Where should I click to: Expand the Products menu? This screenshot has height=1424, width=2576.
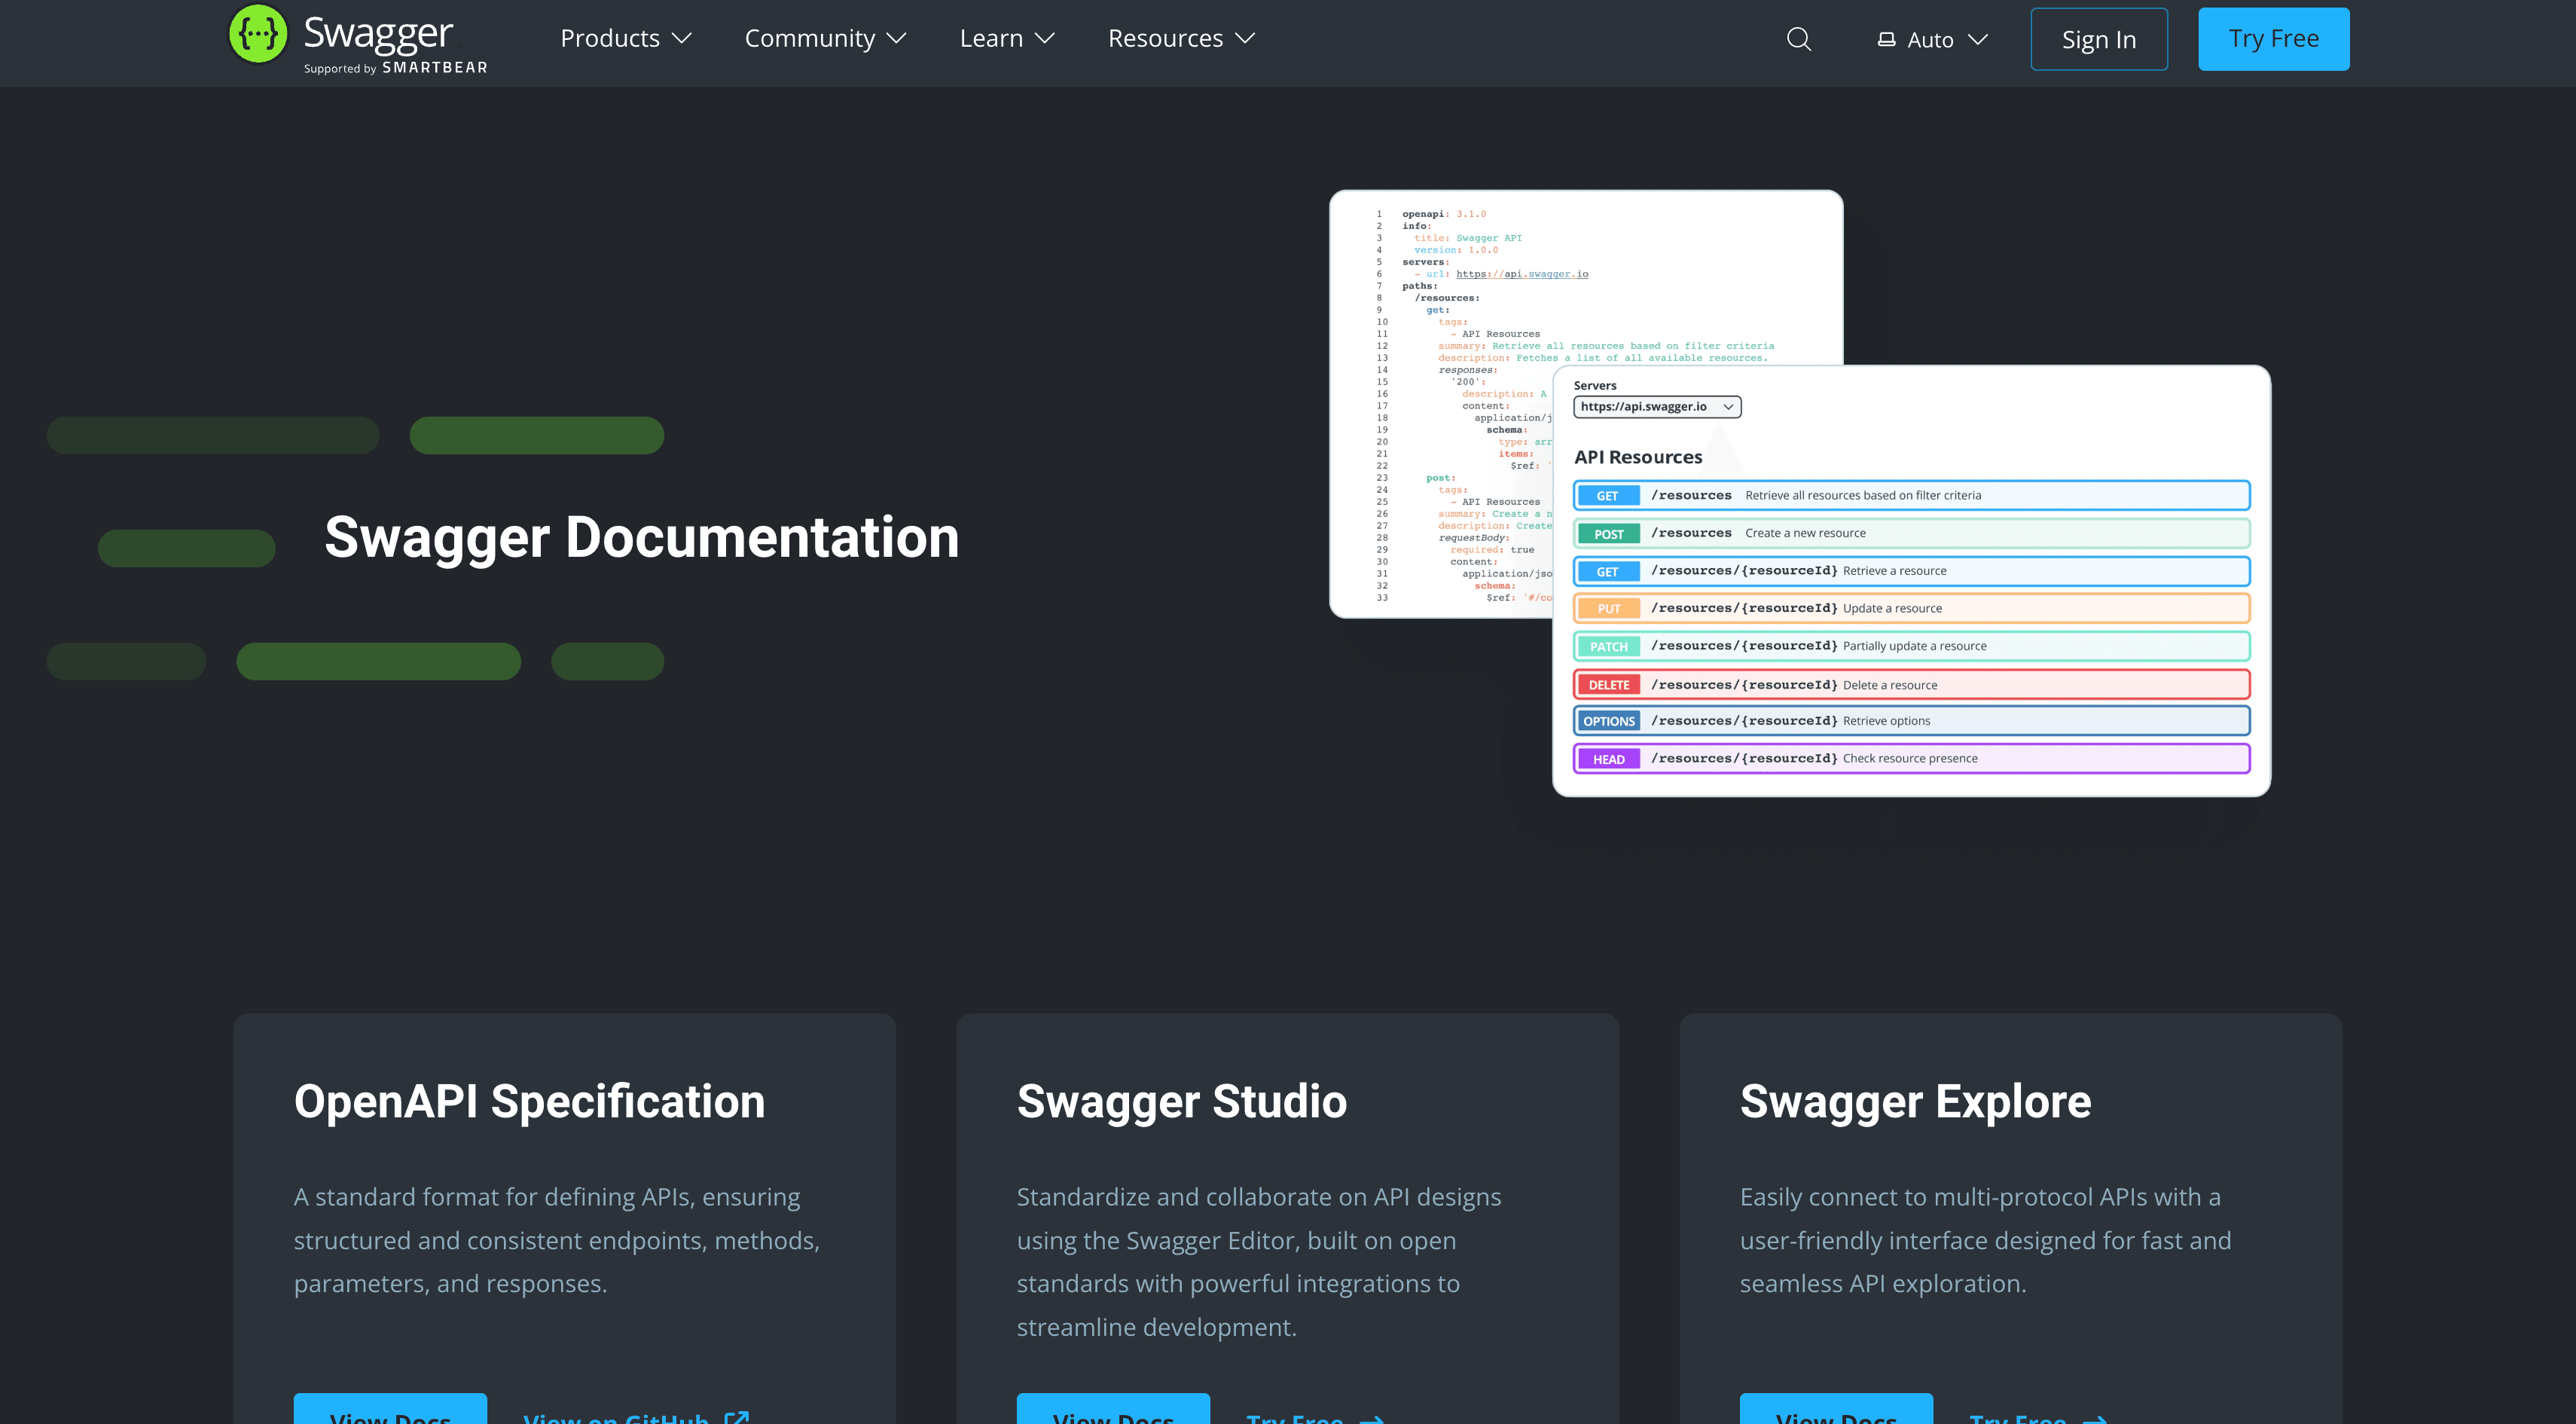point(626,38)
